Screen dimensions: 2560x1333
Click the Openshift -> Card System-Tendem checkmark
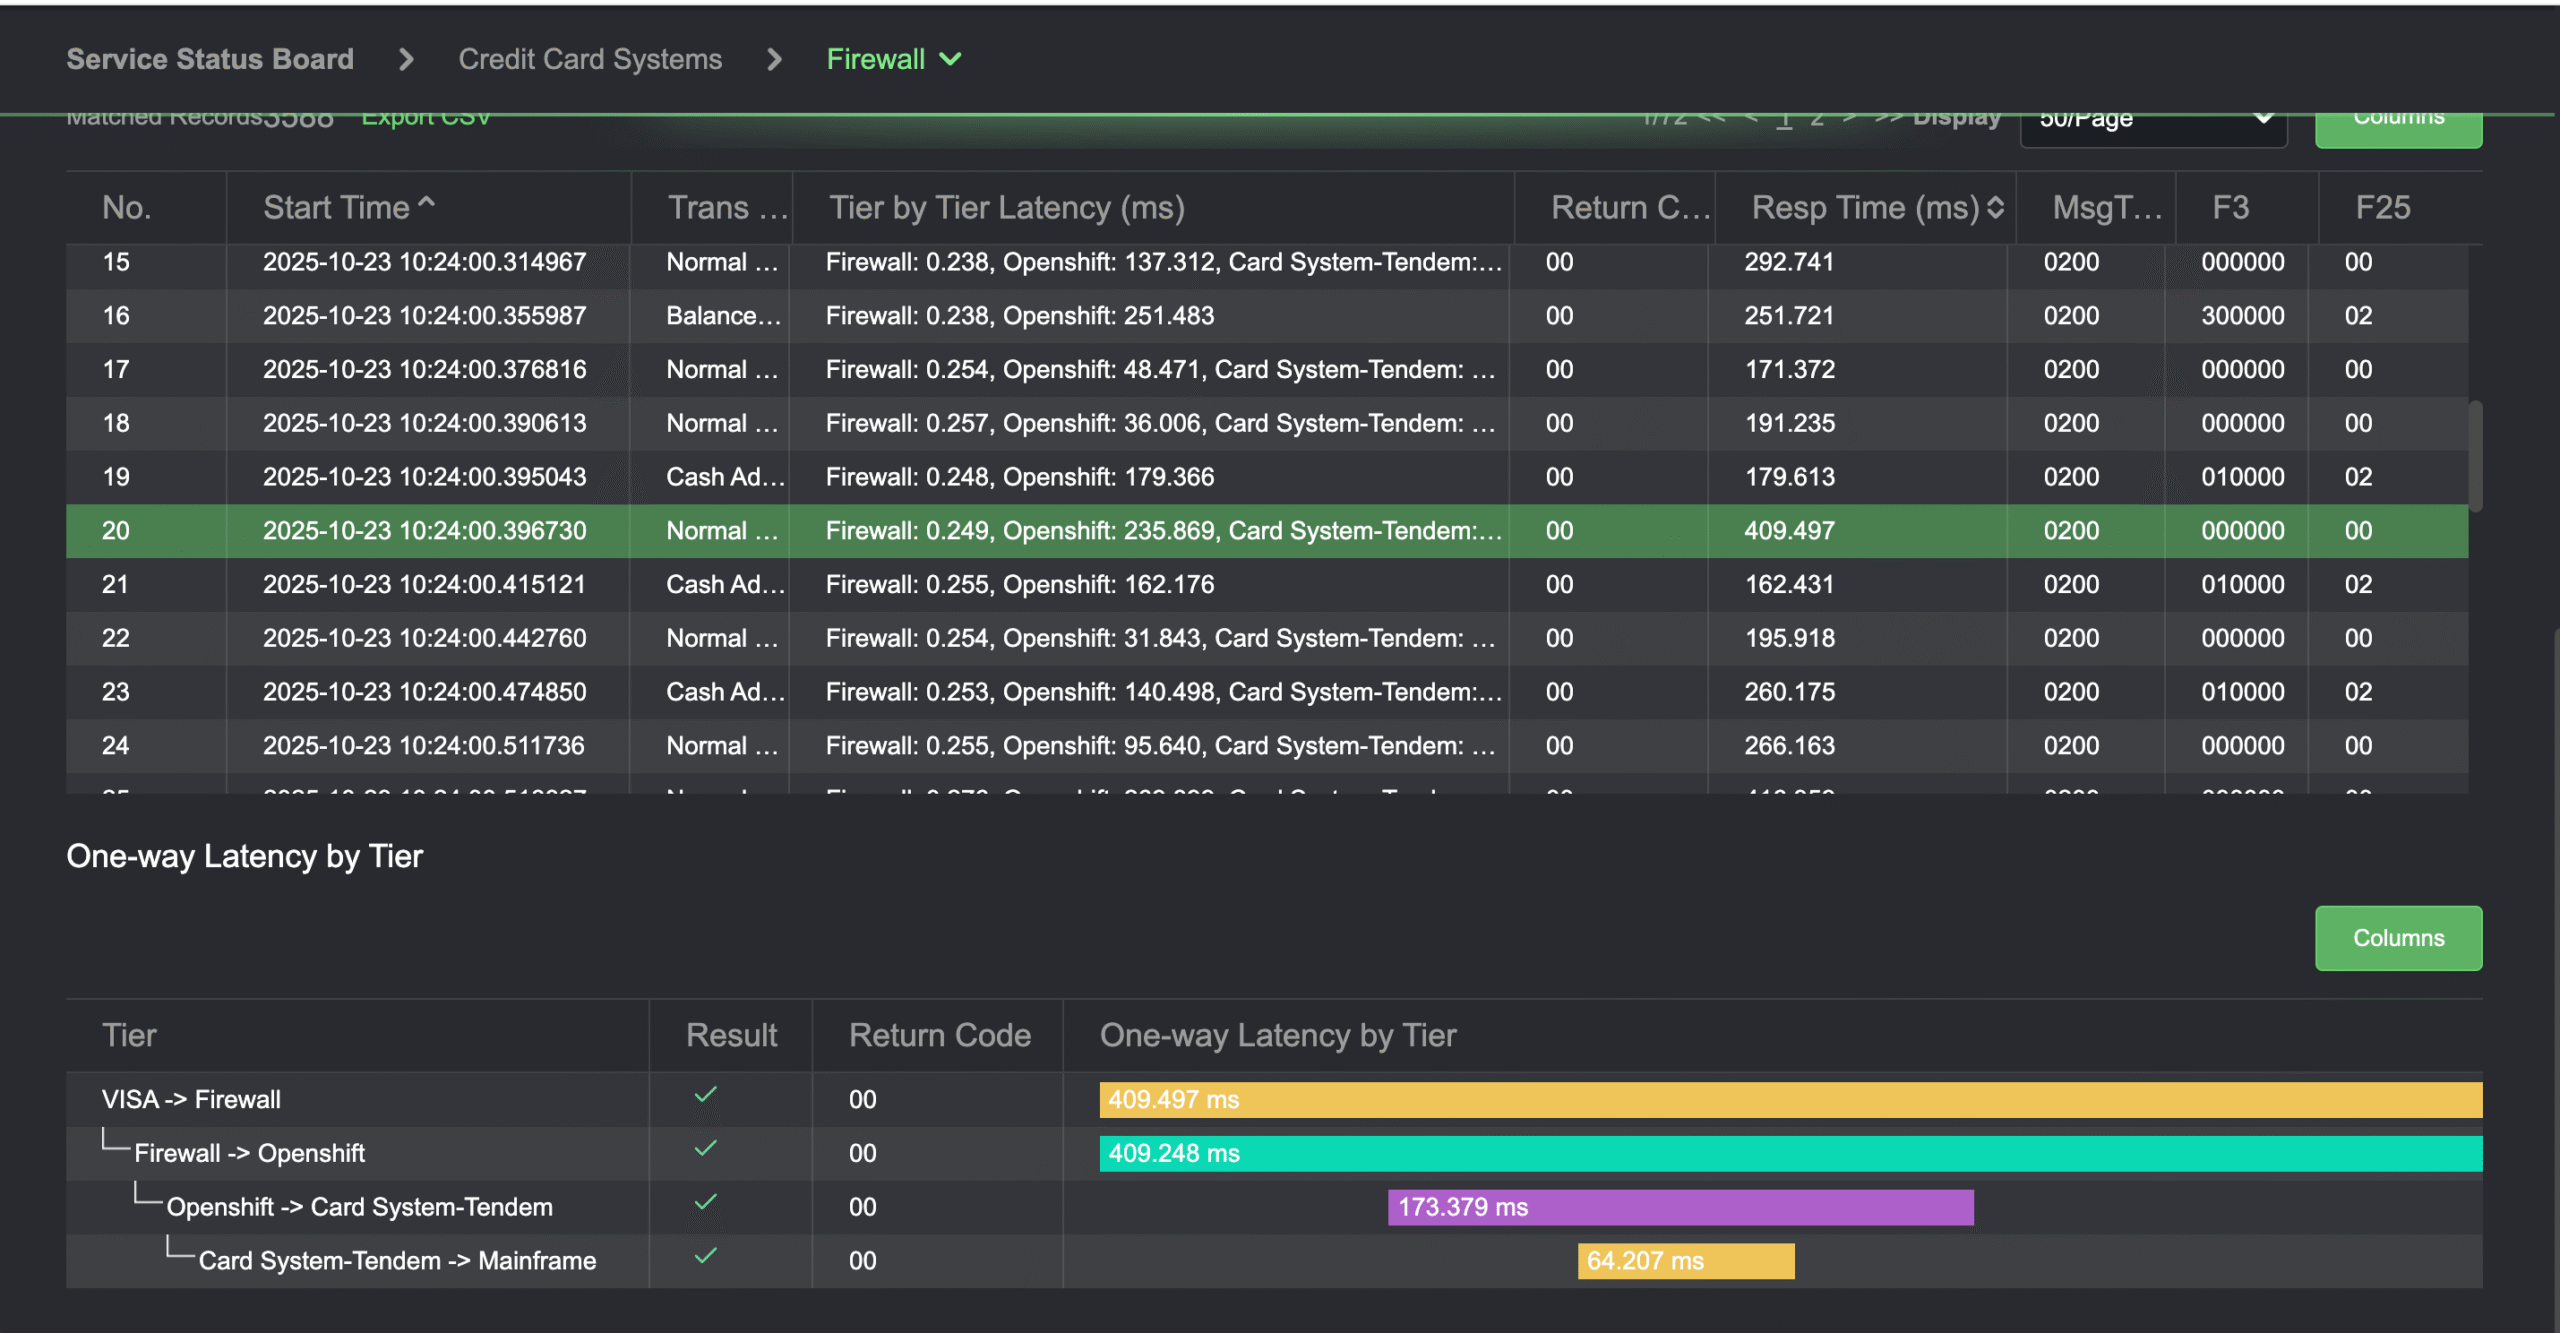coord(705,1203)
